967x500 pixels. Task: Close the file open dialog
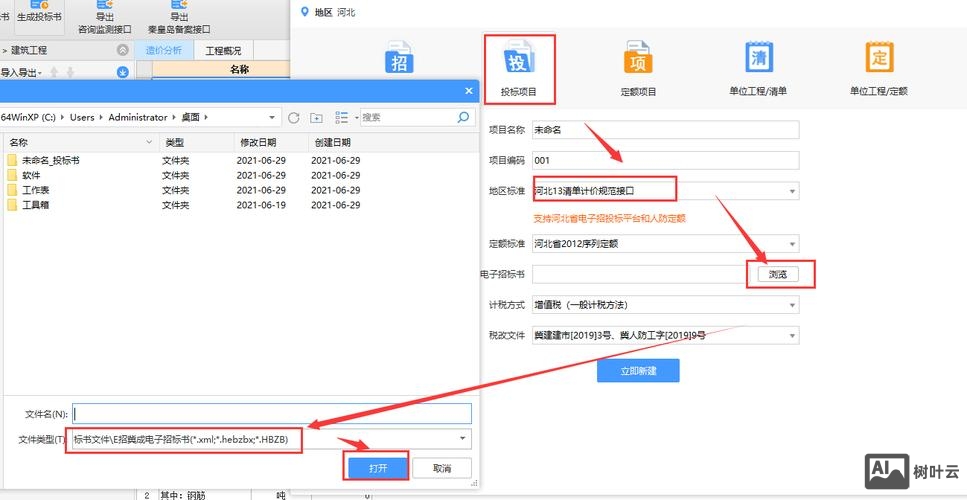click(x=469, y=91)
